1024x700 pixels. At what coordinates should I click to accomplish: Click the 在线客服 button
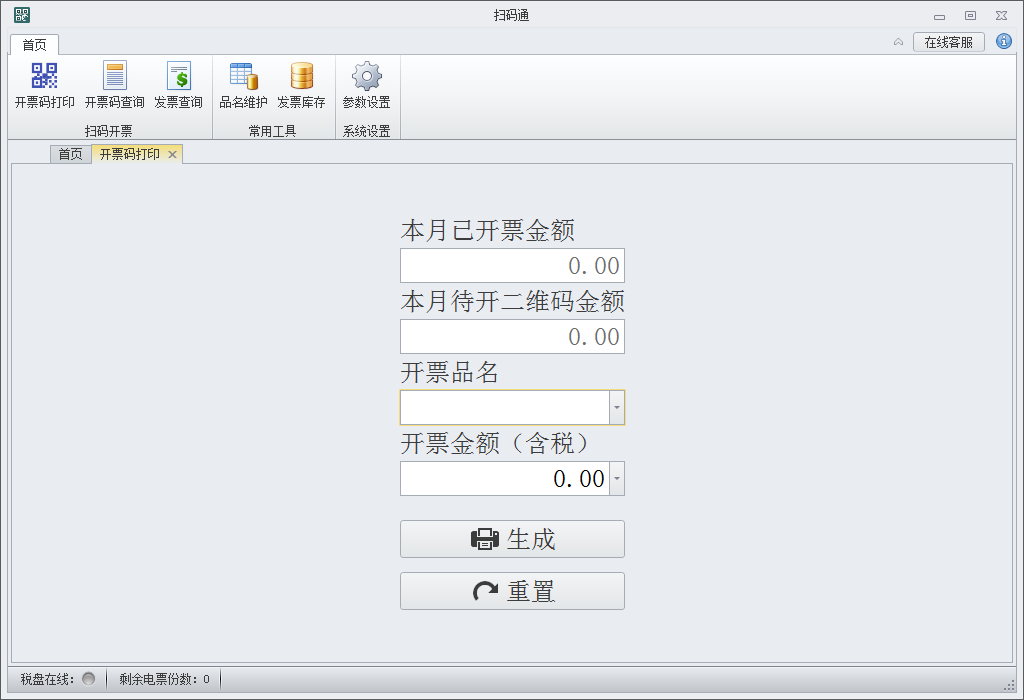coord(948,42)
